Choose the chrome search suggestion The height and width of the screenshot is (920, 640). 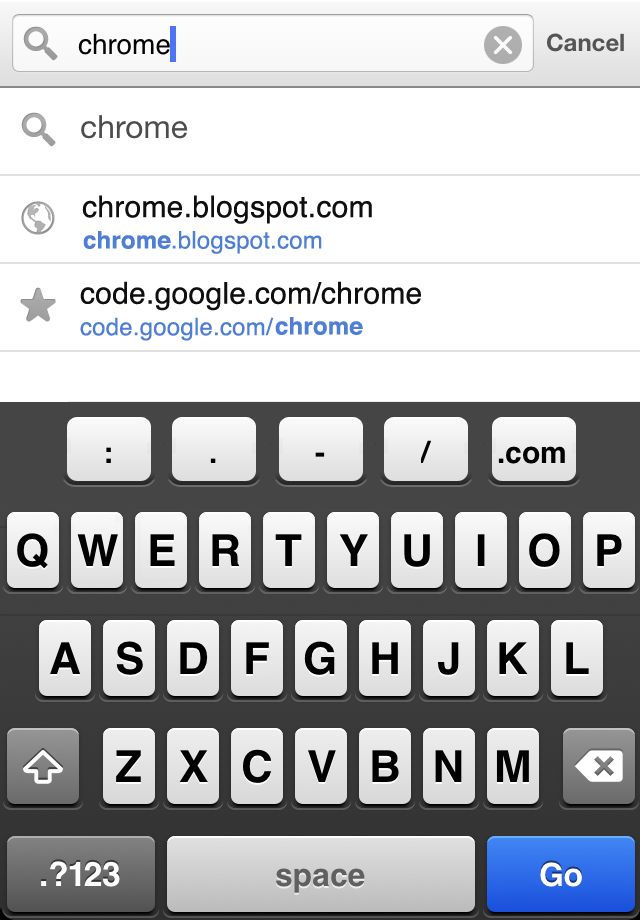(x=320, y=131)
